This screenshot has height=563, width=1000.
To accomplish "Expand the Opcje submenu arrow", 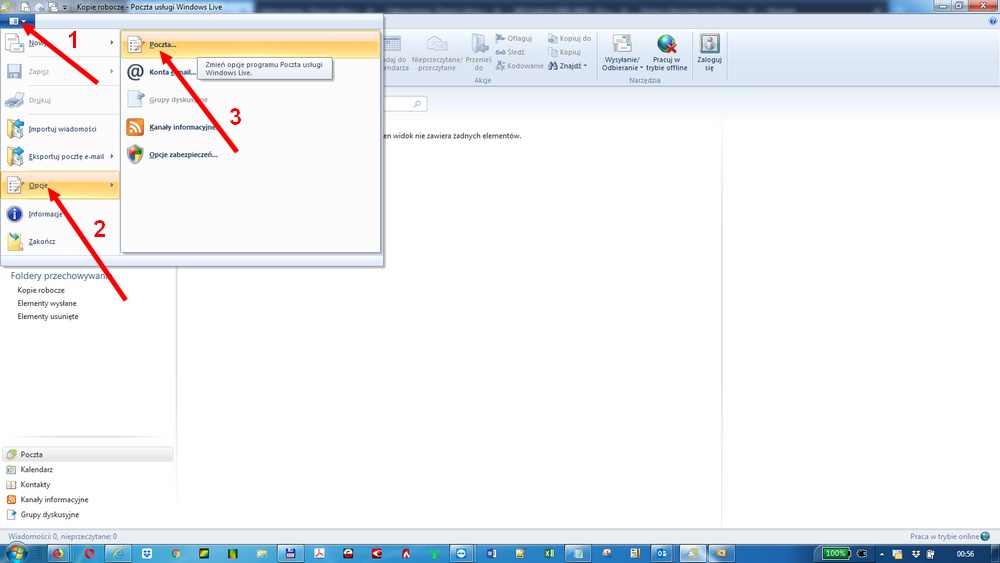I will (112, 185).
